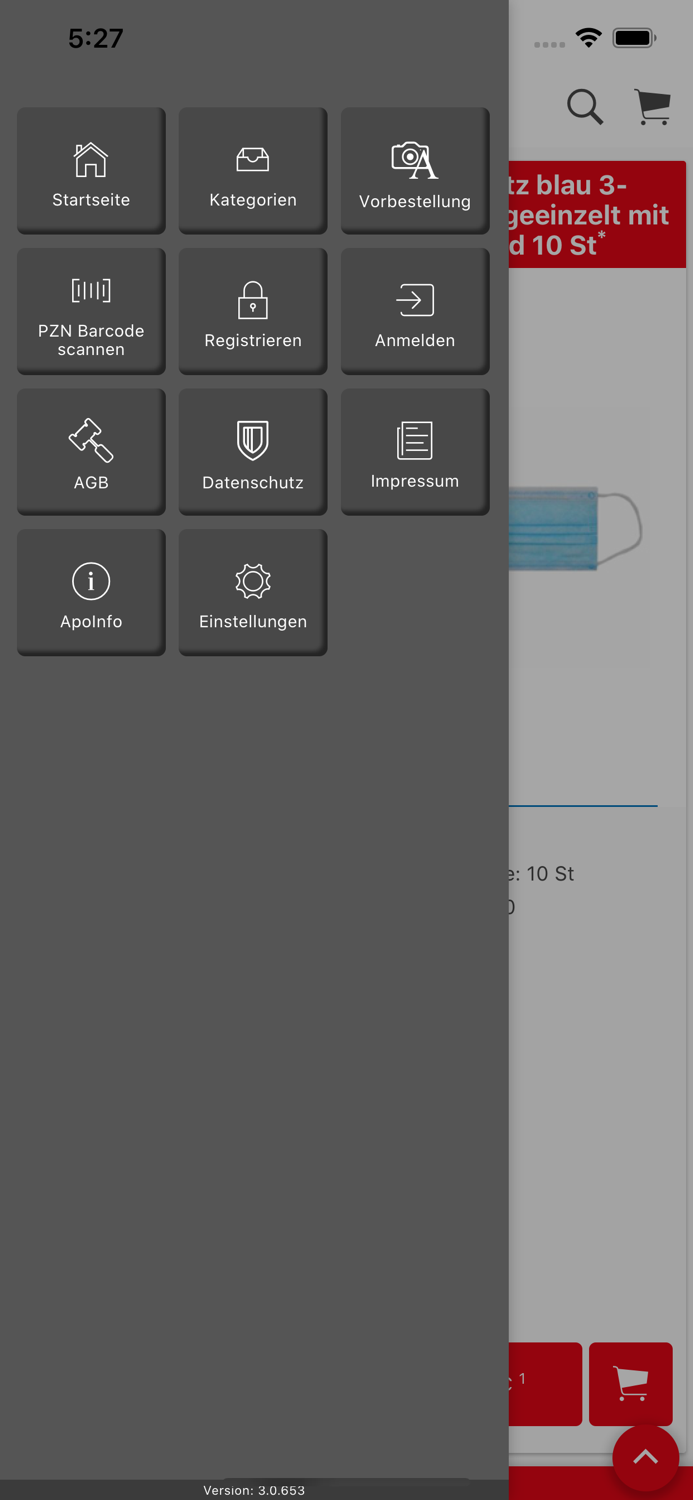Open Registrieren padlock tile
Image resolution: width=693 pixels, height=1500 pixels.
tap(253, 311)
